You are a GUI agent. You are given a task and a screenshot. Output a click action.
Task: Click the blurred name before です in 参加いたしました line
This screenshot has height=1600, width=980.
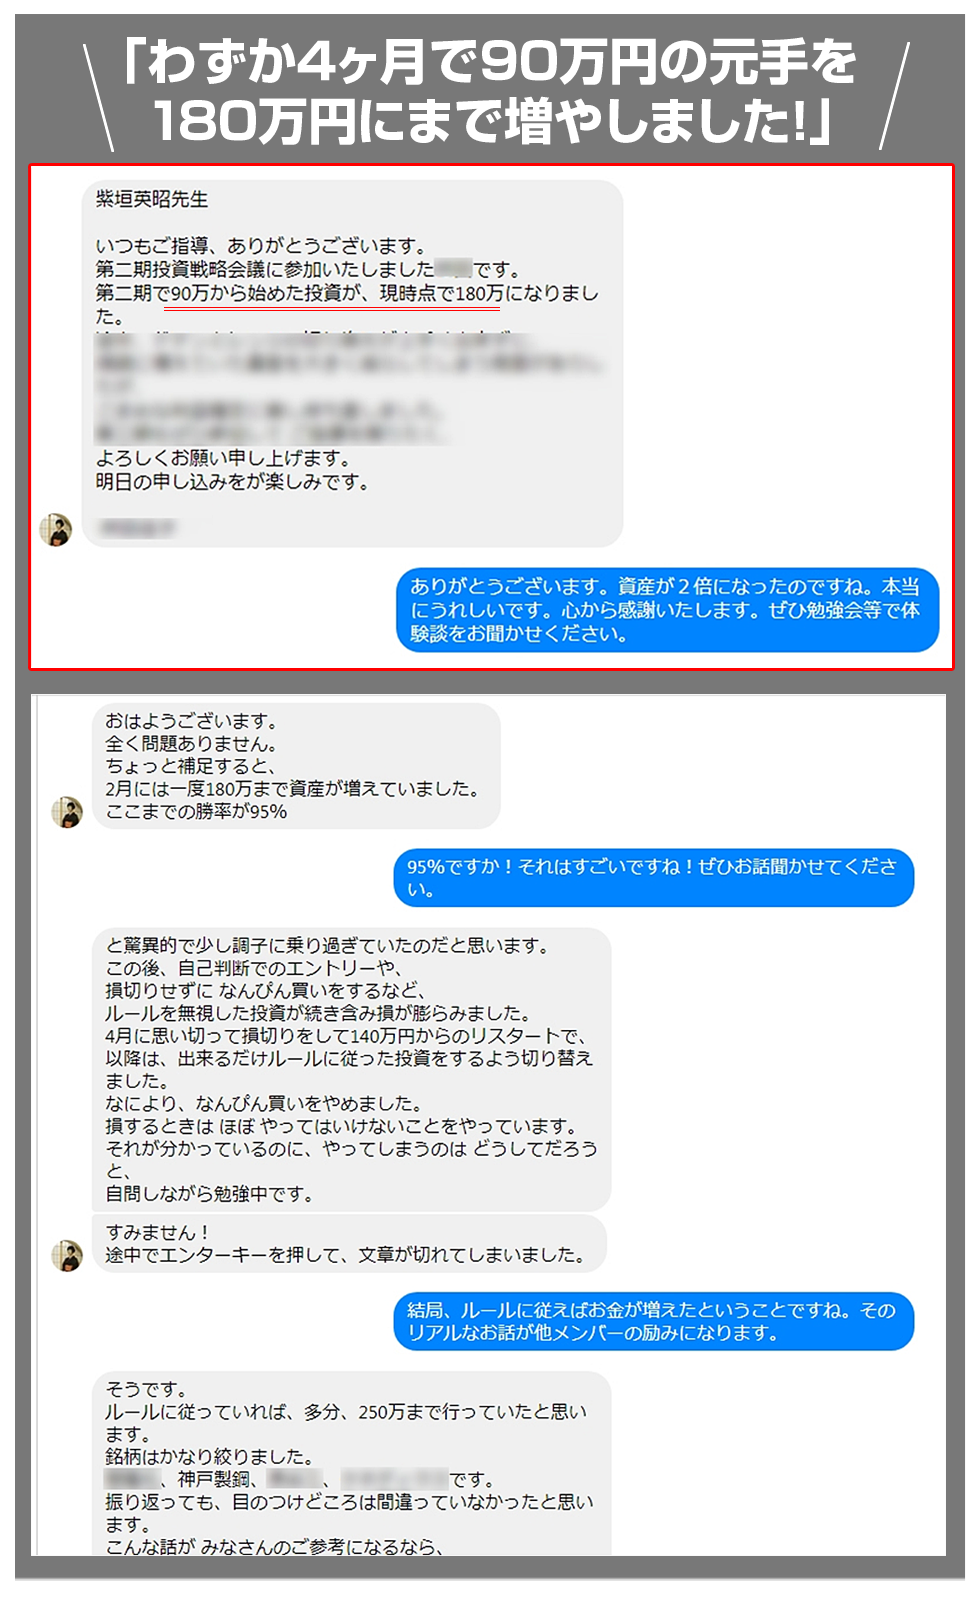pyautogui.click(x=454, y=269)
